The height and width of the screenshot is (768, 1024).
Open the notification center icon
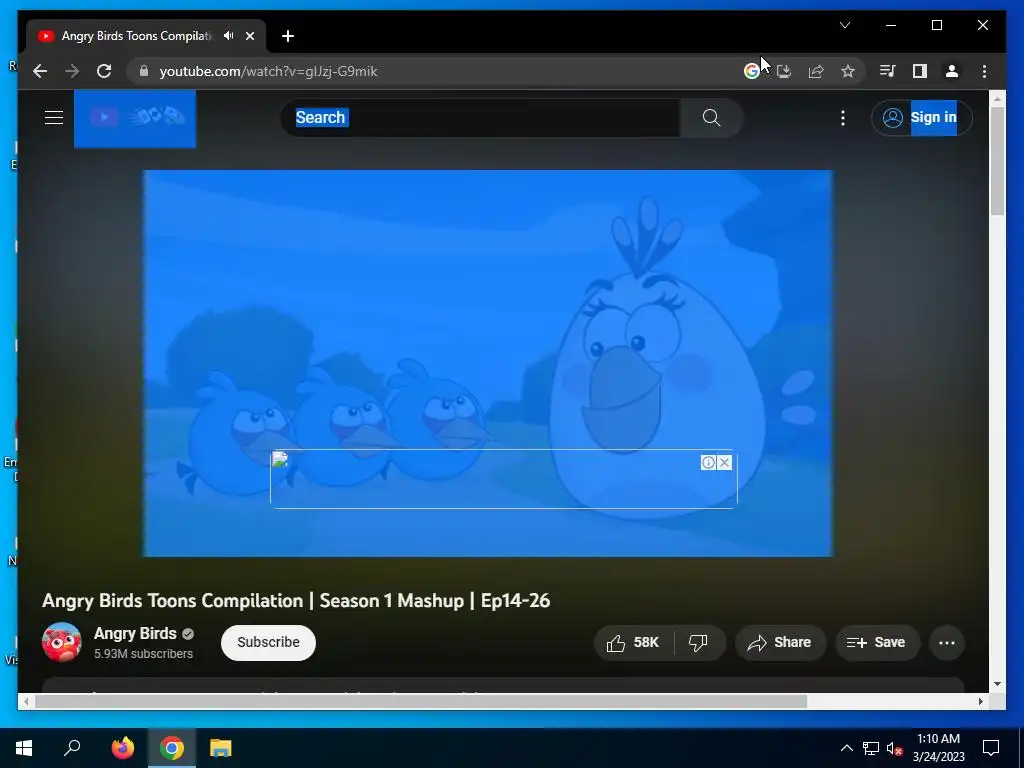[991, 748]
